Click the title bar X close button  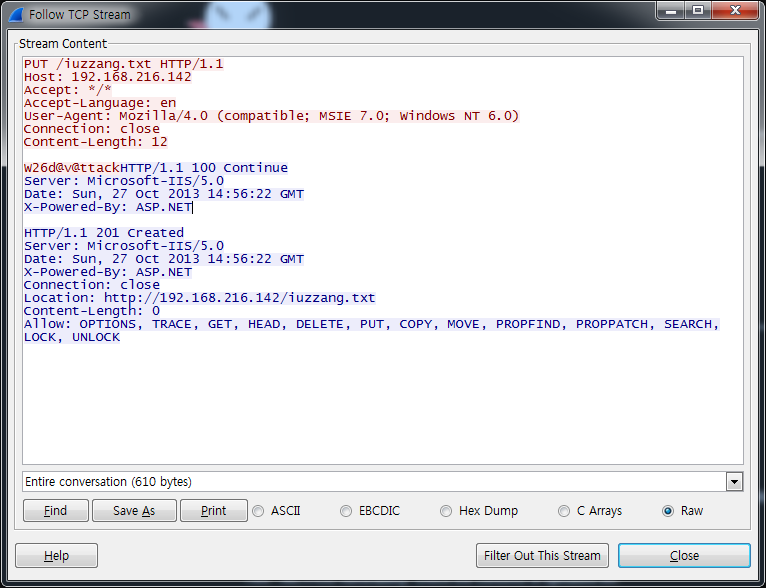coord(736,11)
